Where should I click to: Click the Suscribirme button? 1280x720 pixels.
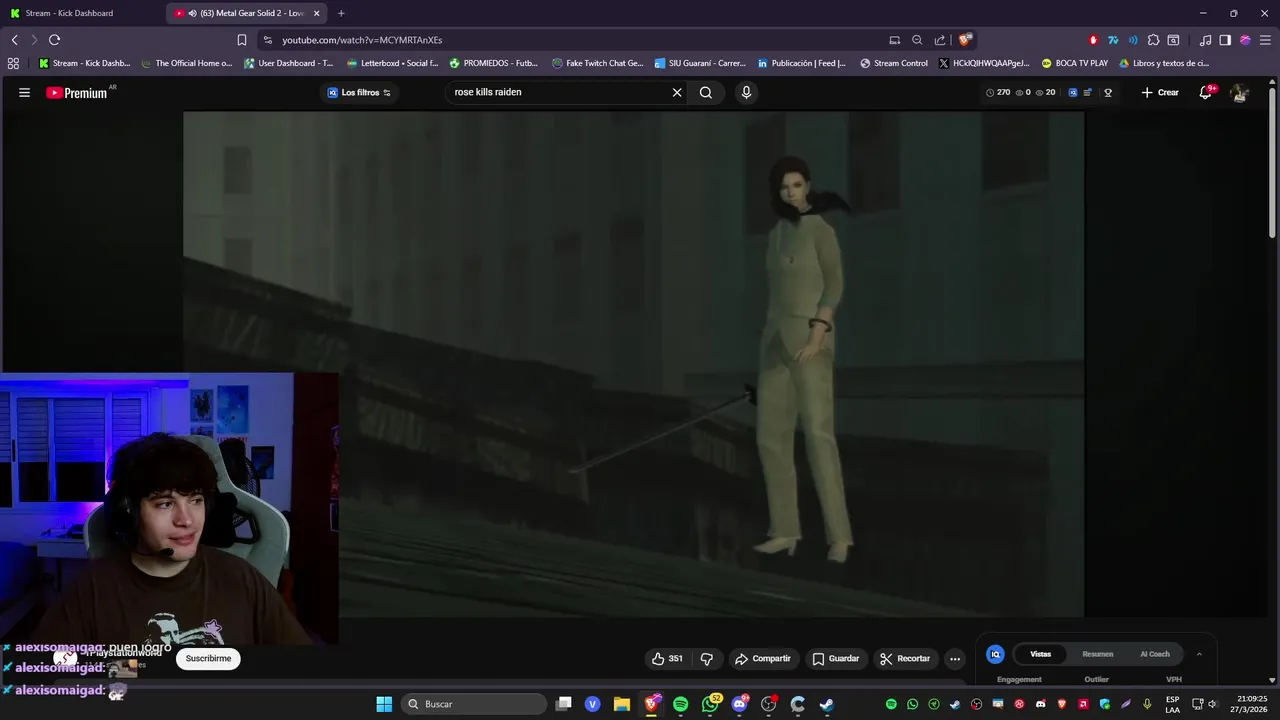pos(208,658)
